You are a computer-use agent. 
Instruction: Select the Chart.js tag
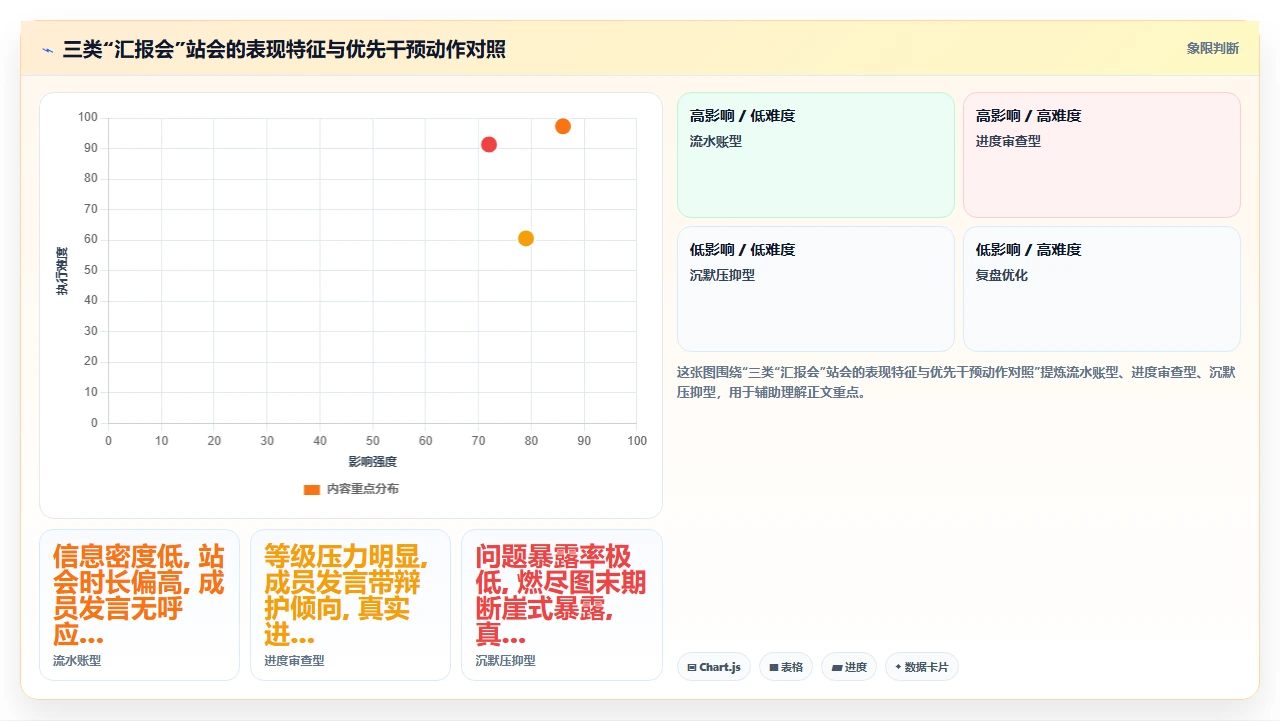[714, 667]
